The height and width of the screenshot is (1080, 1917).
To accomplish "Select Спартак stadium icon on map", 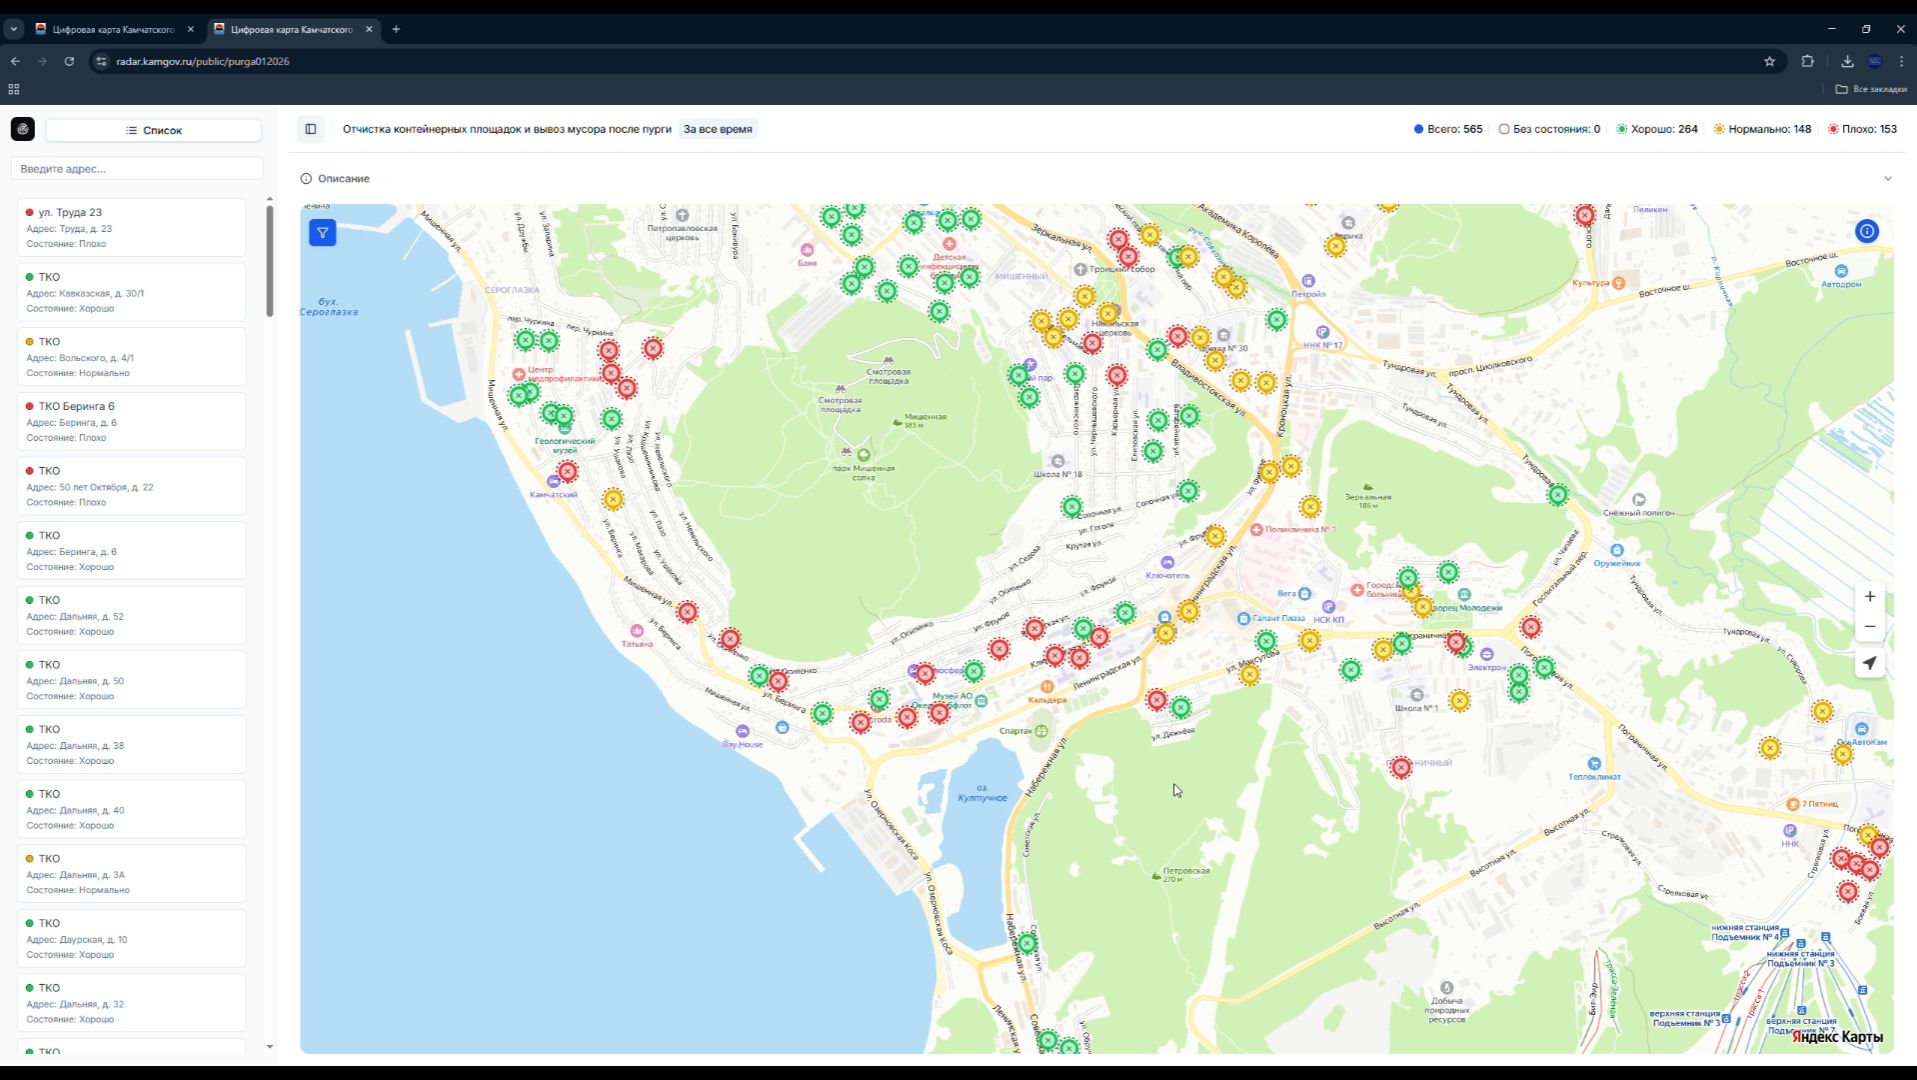I will [x=1041, y=731].
